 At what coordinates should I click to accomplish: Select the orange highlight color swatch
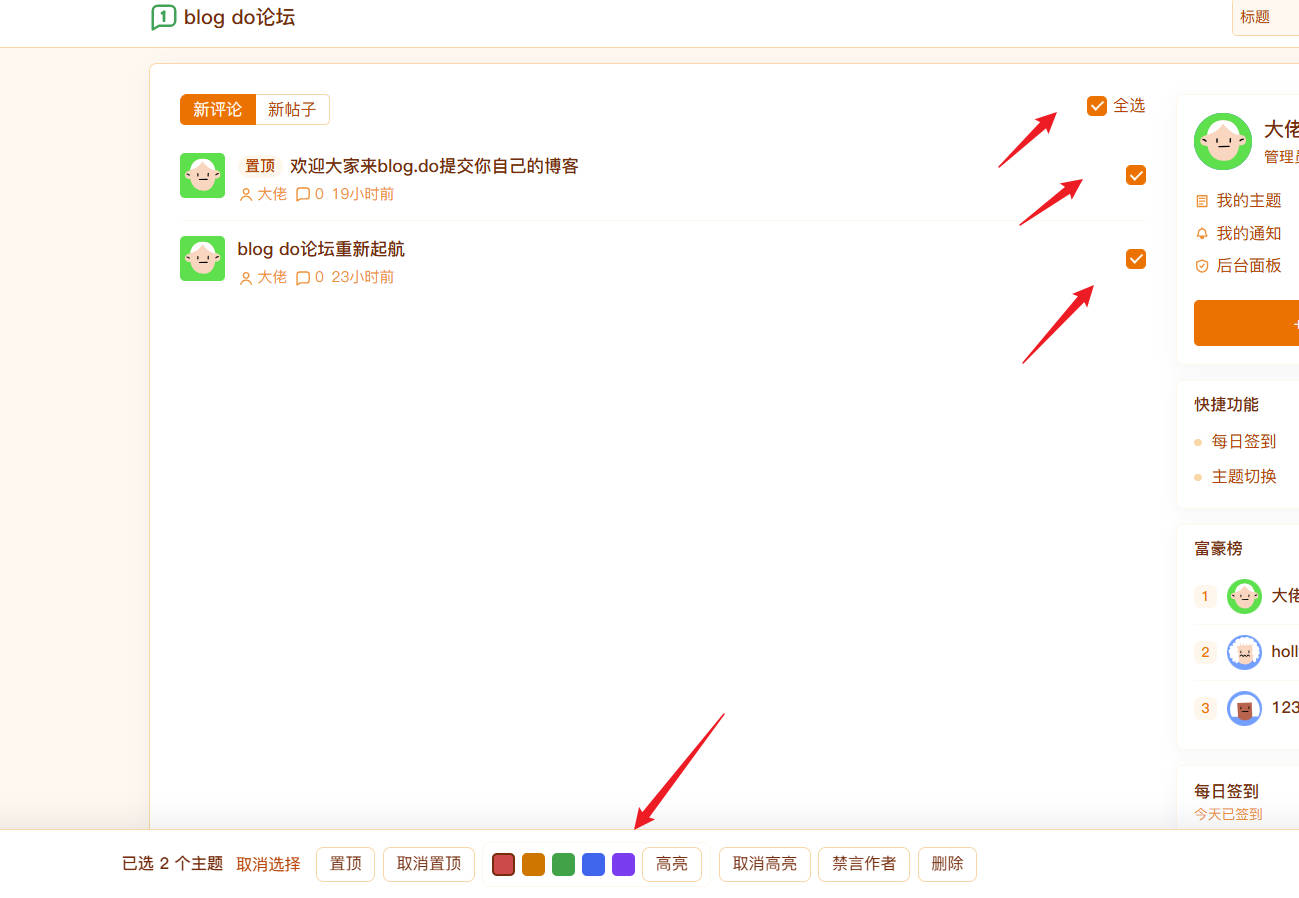[534, 864]
